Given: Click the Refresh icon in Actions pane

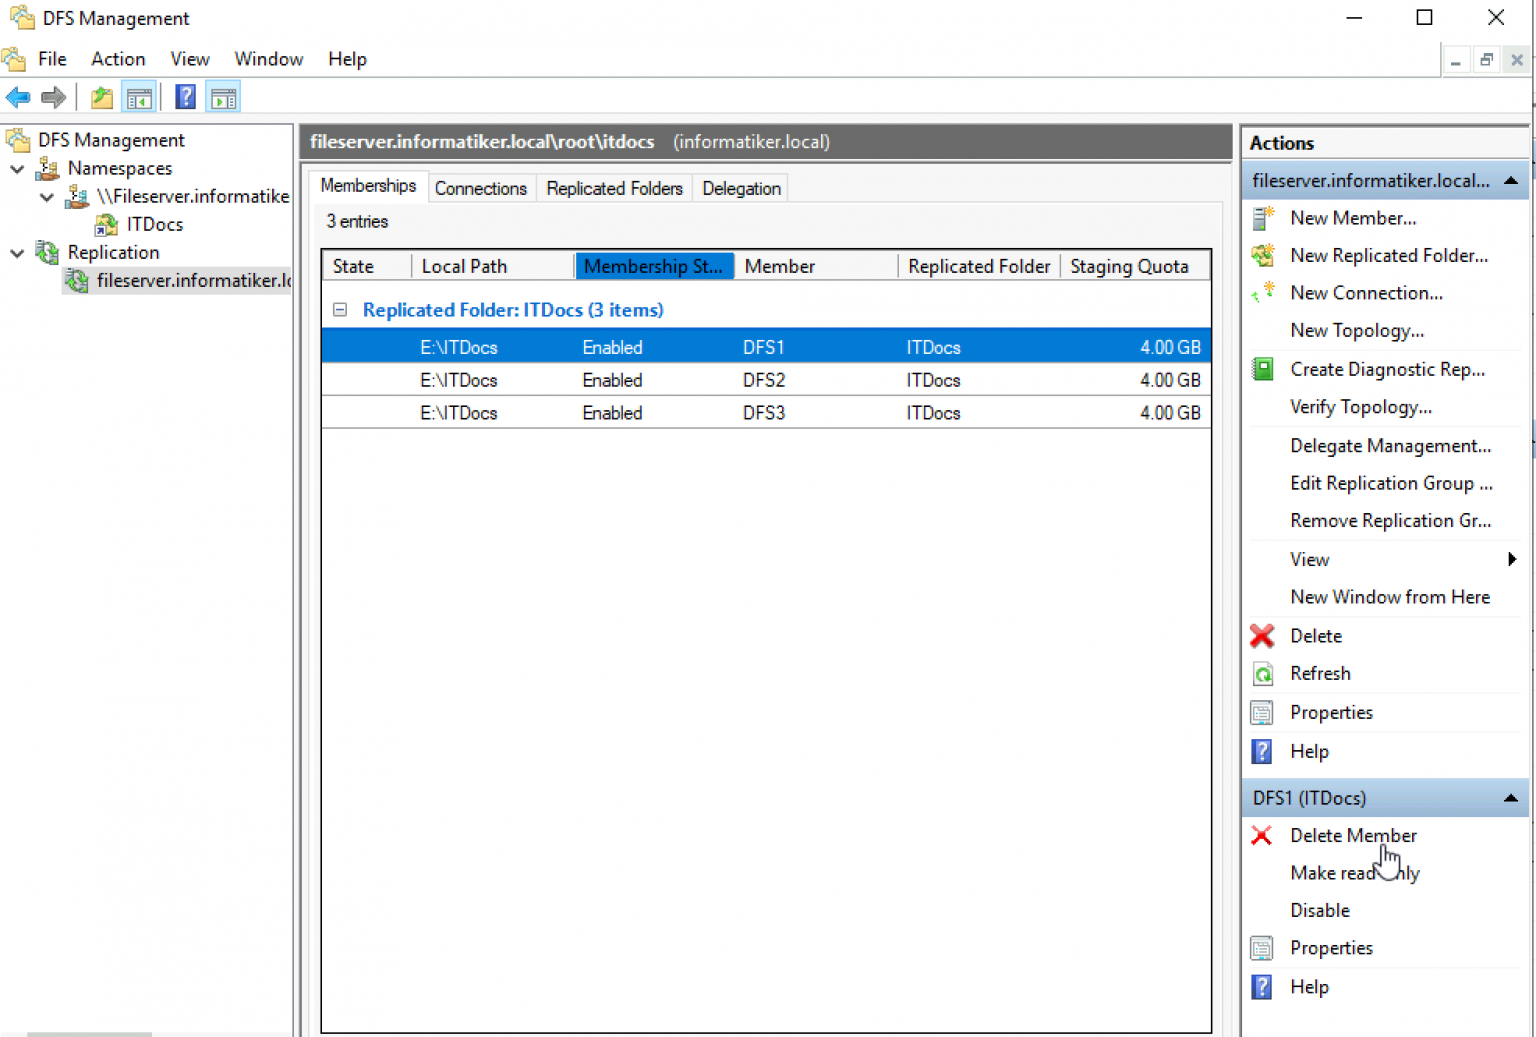Looking at the screenshot, I should [x=1262, y=673].
